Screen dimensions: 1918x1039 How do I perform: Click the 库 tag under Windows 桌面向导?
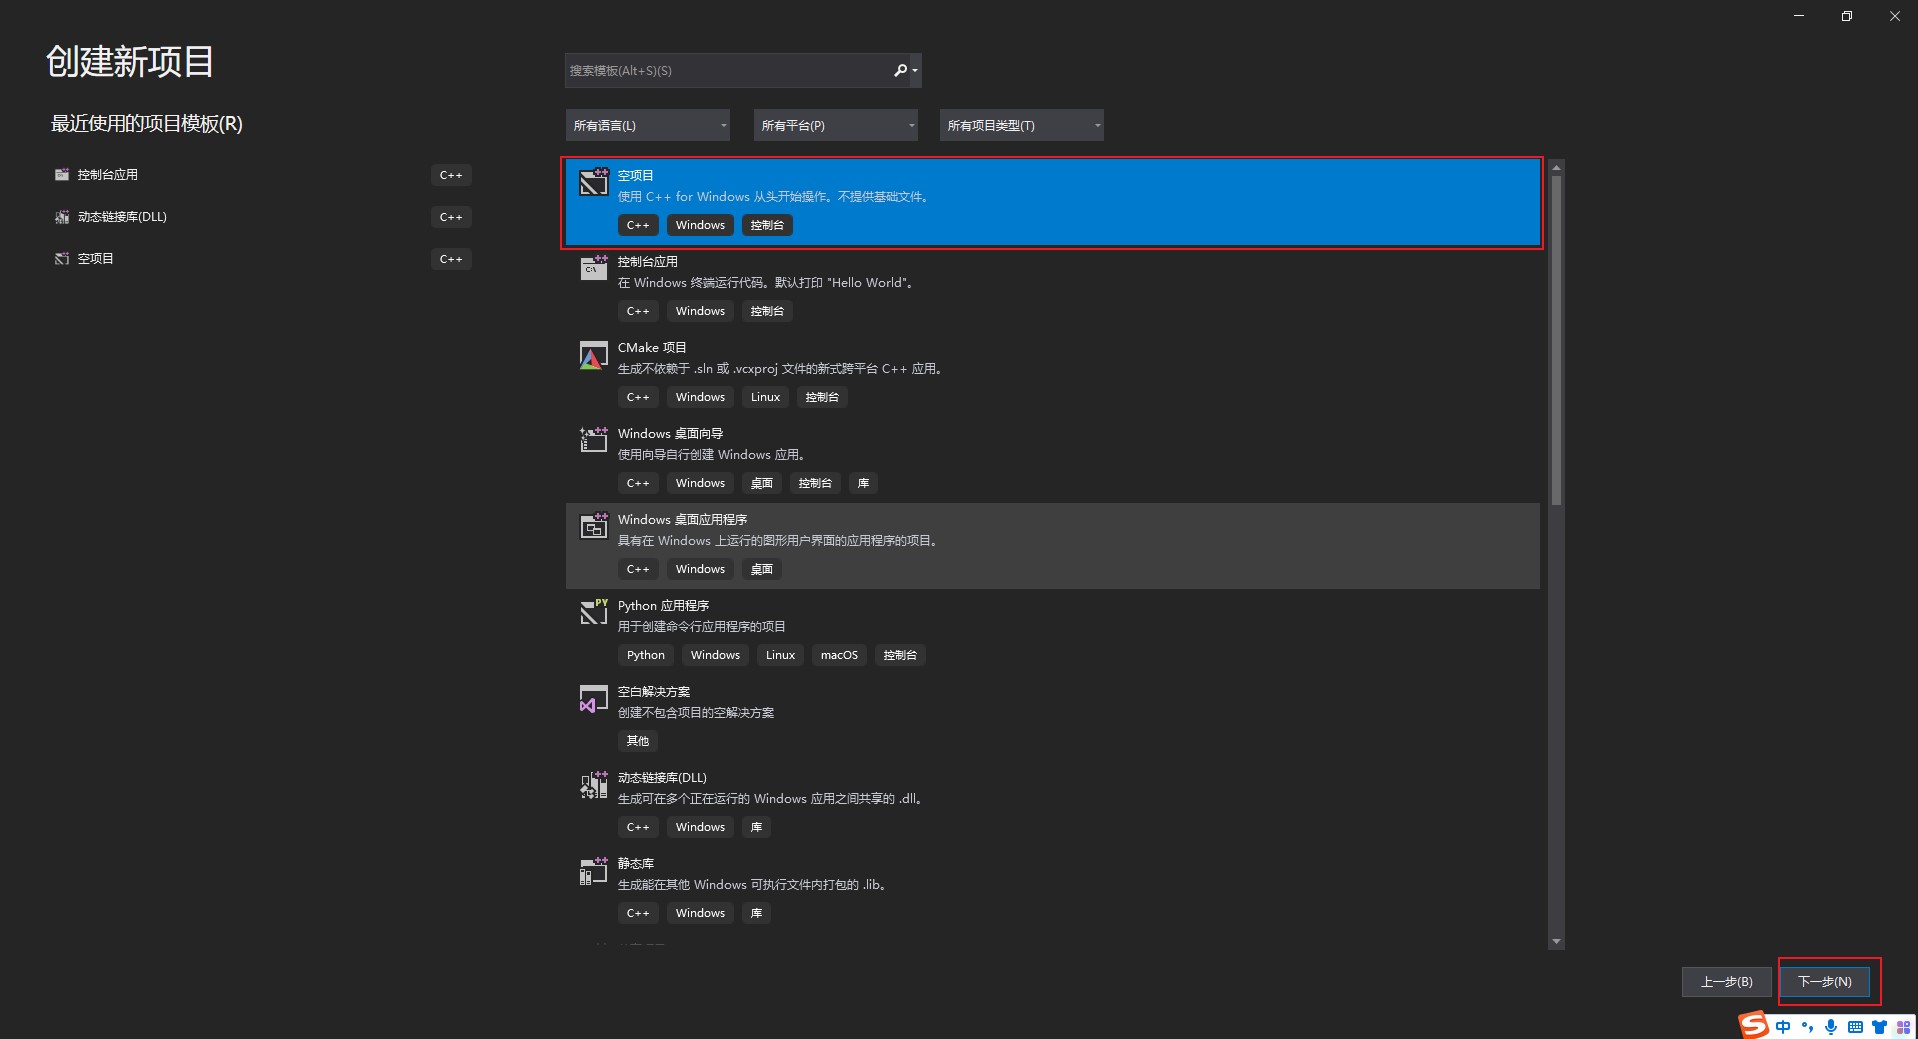coord(863,483)
